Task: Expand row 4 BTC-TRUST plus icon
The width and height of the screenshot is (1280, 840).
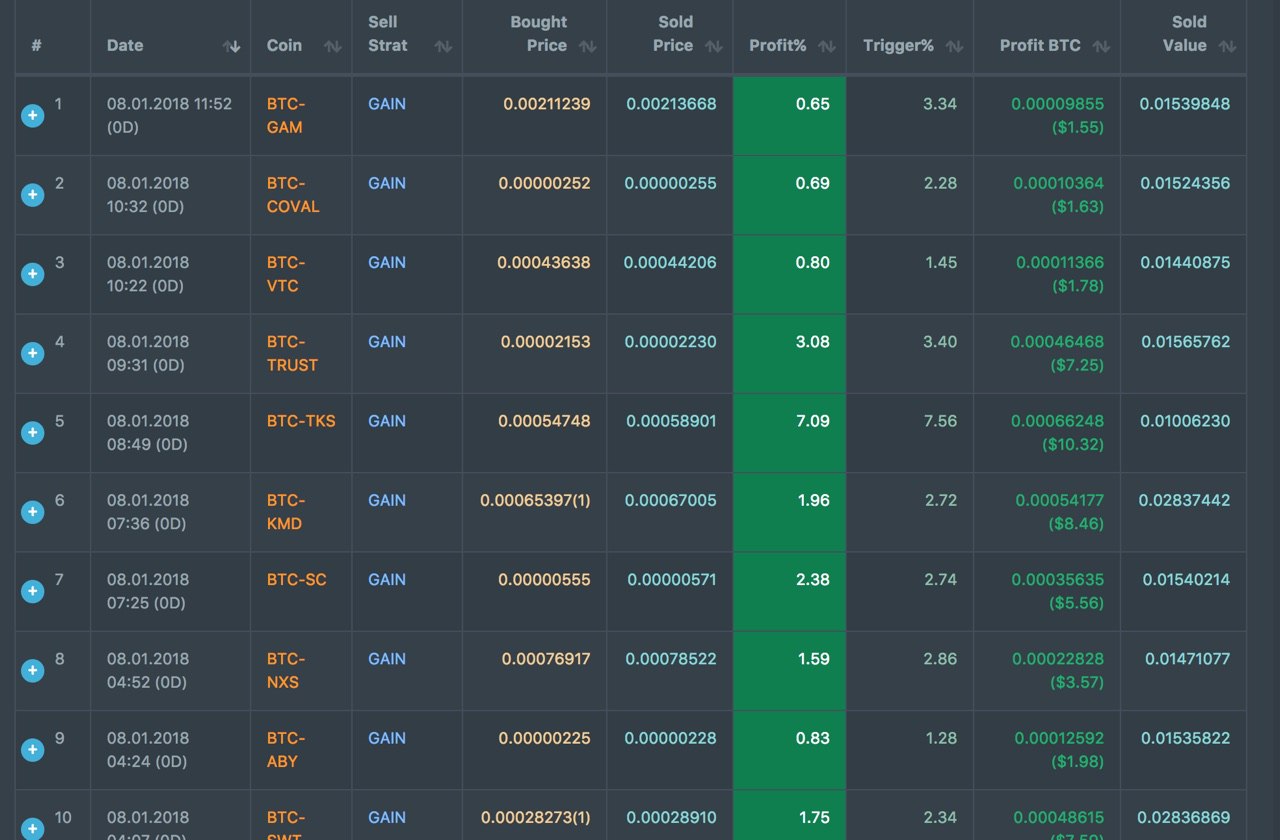Action: 33,353
